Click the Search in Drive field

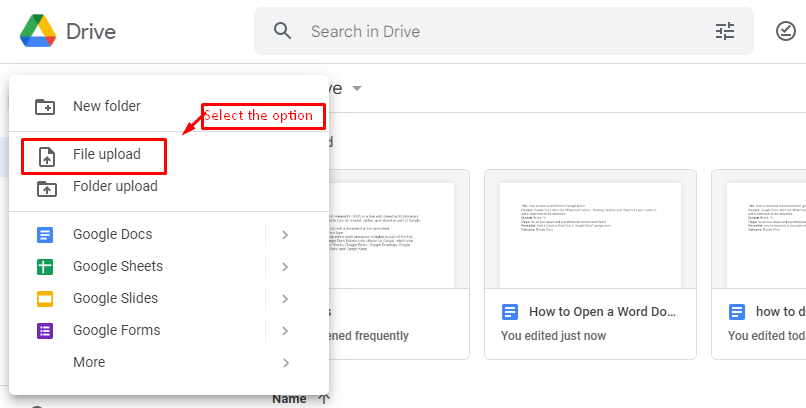504,31
